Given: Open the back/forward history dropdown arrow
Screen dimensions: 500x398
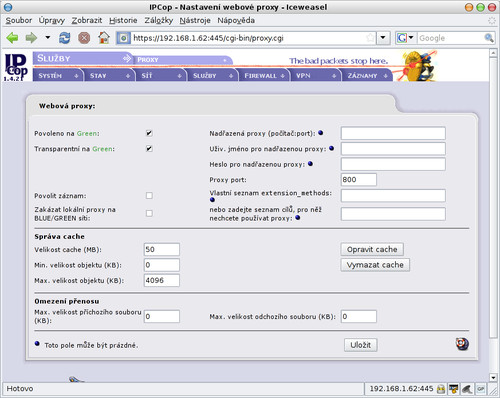Looking at the screenshot, I should pos(48,38).
